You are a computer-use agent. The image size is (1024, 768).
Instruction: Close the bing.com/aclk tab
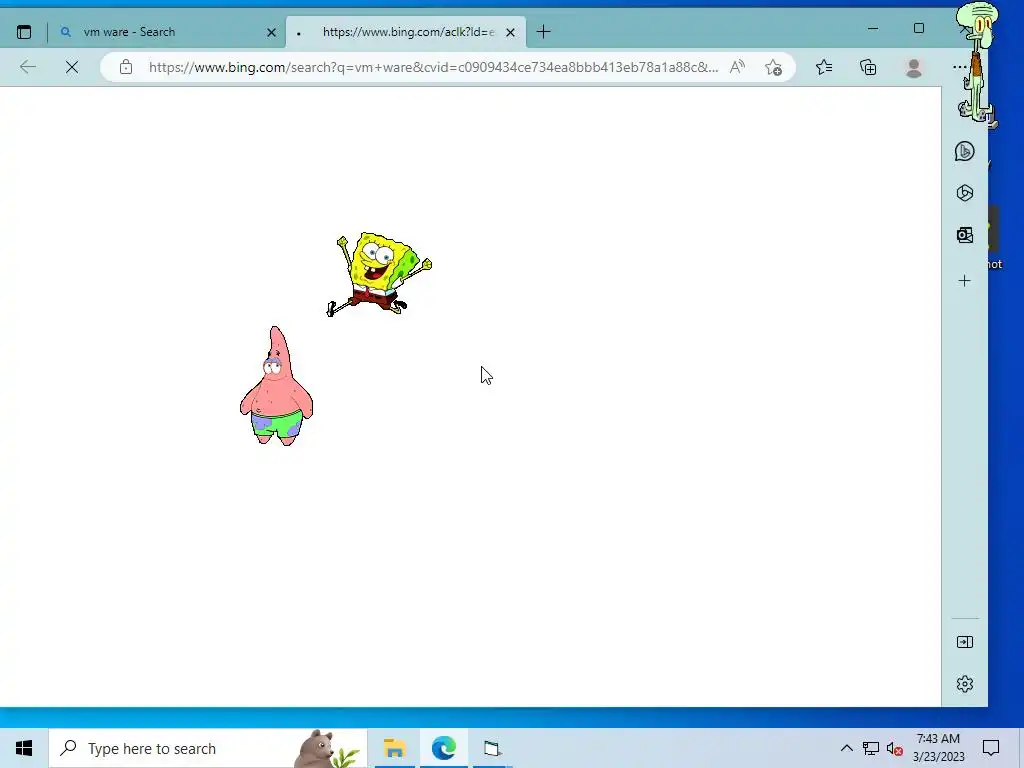[511, 32]
